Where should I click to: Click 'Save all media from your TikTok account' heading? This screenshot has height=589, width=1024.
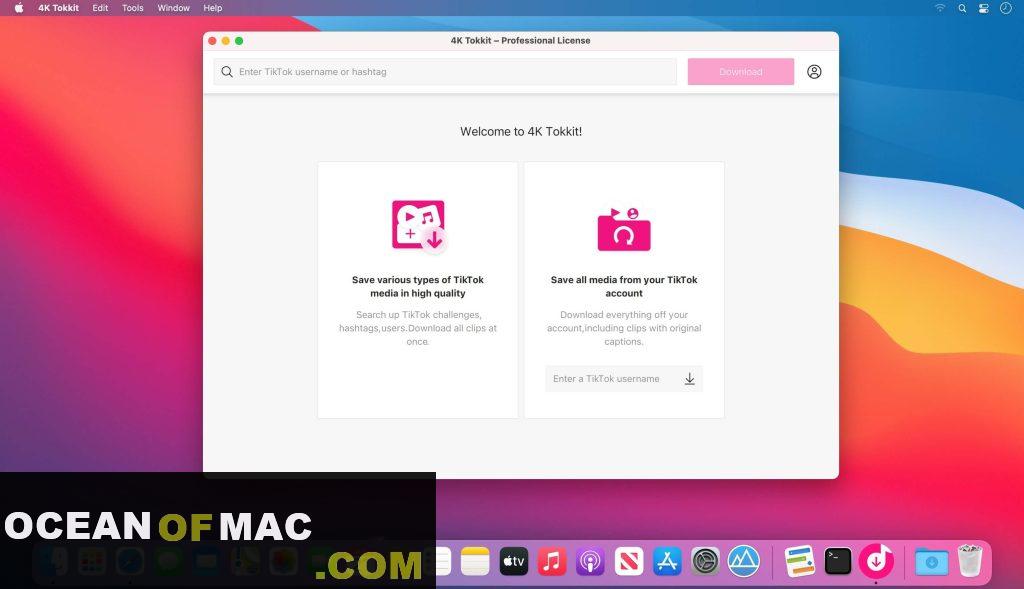[624, 287]
